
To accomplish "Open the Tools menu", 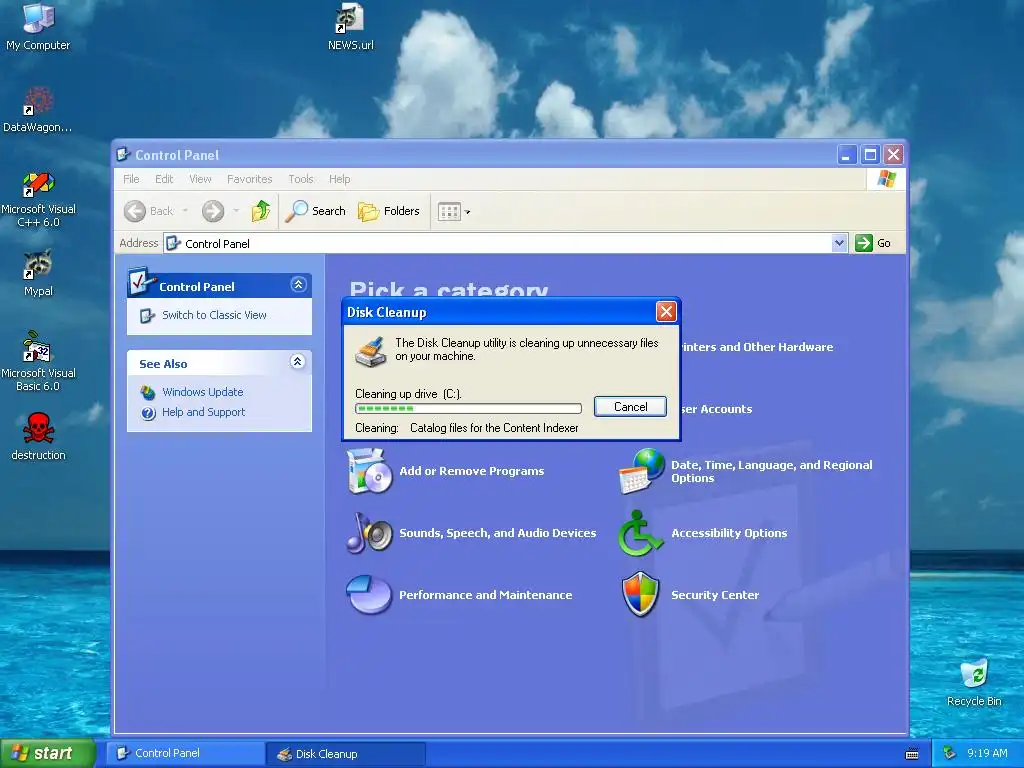I will 300,179.
